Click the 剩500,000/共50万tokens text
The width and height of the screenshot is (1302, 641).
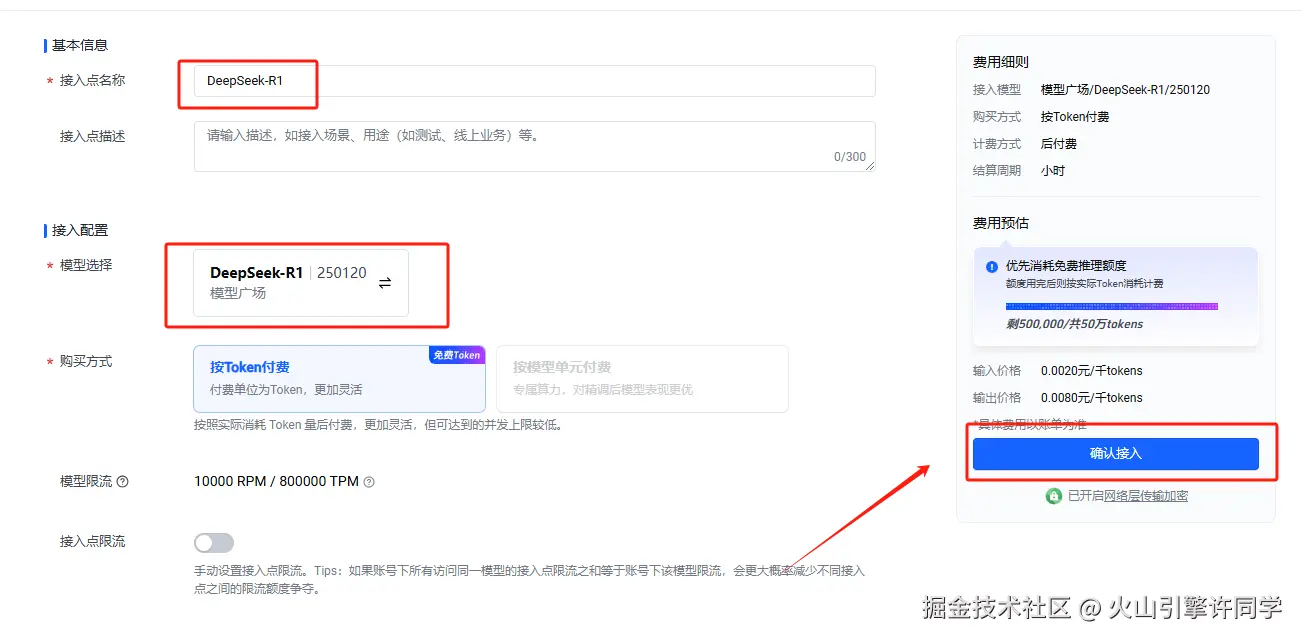click(1074, 324)
